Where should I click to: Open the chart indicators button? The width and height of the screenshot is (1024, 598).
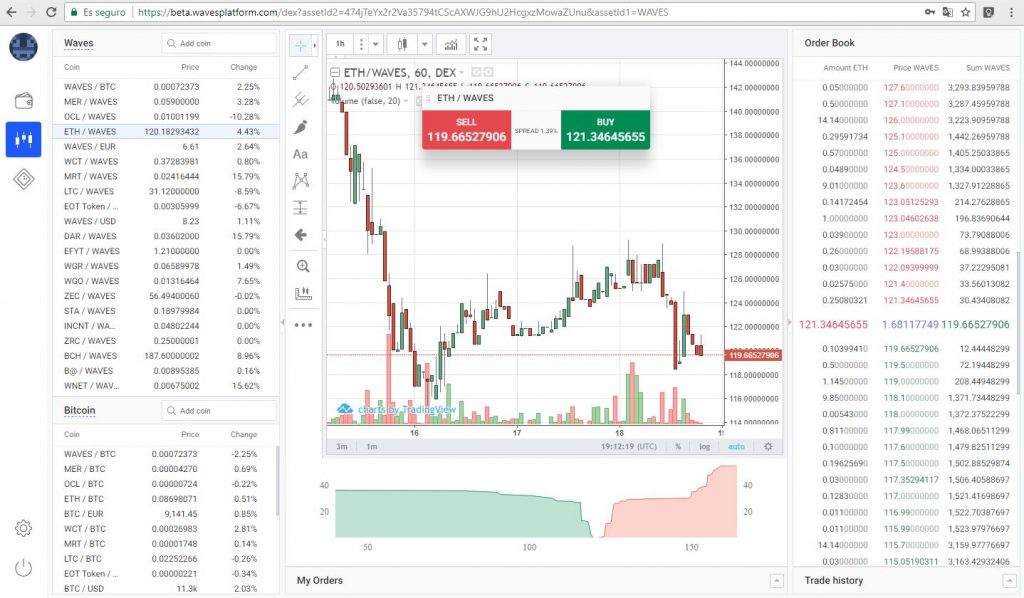pyautogui.click(x=451, y=44)
